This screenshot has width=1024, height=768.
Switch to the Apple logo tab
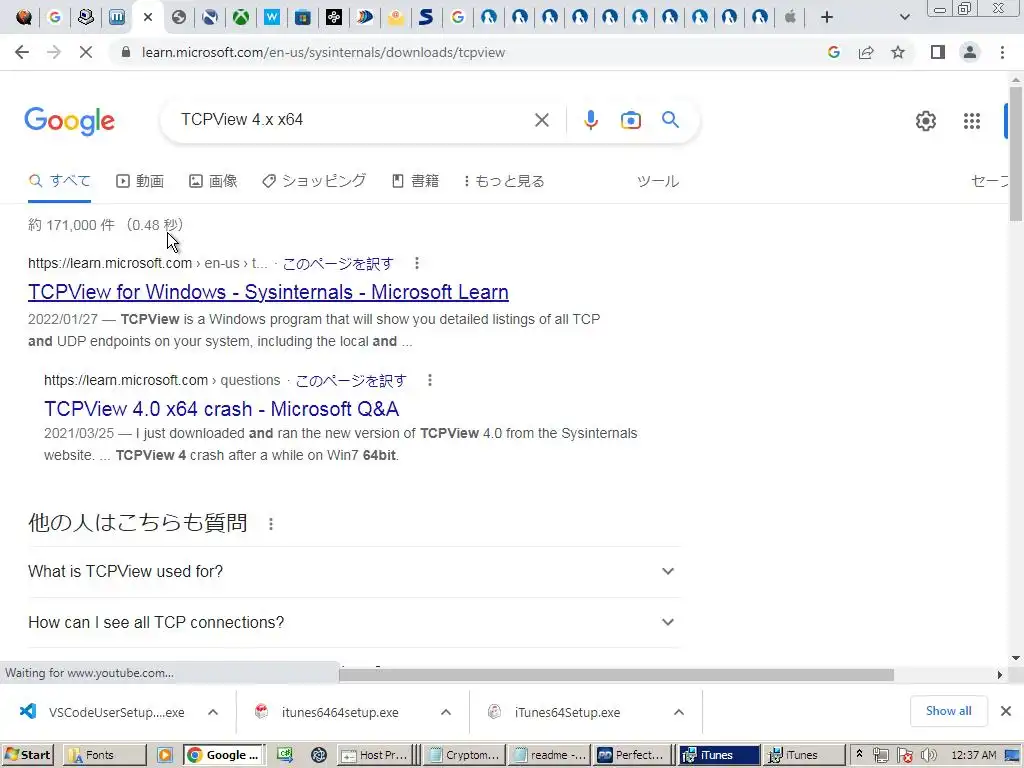pyautogui.click(x=790, y=17)
